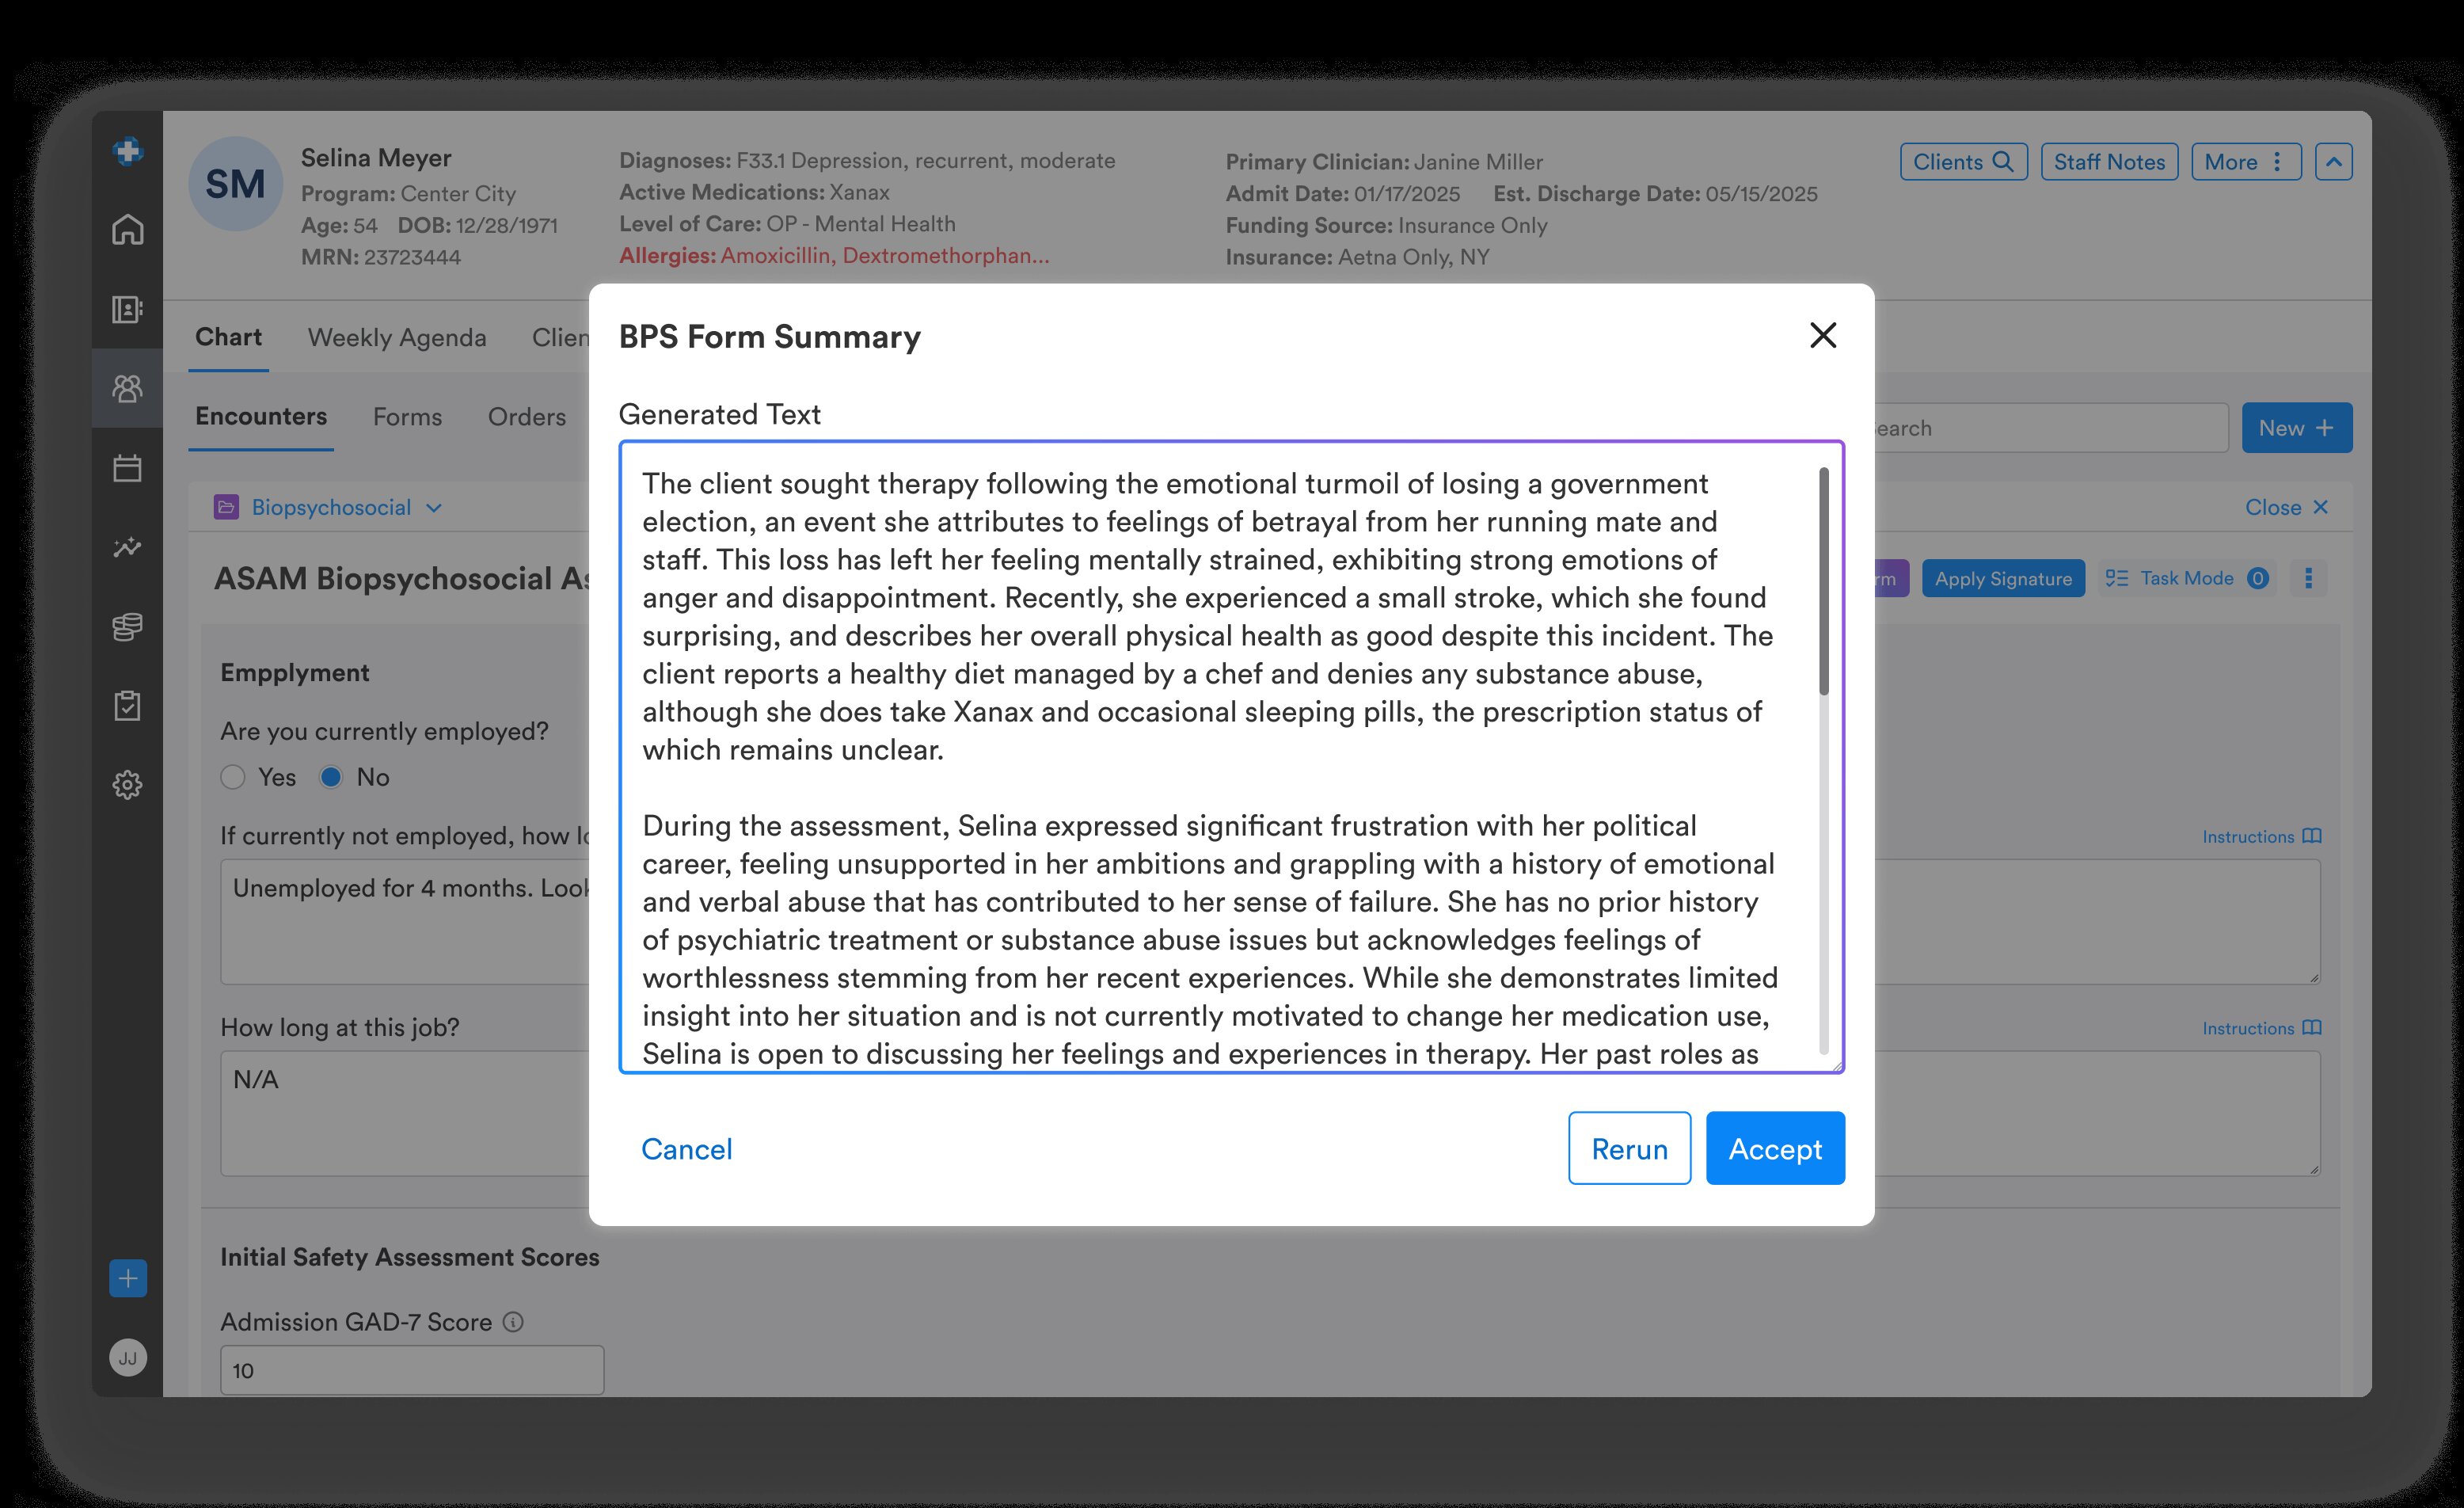2464x1508 pixels.
Task: Collapse the client header with chevron
Action: click(2333, 162)
